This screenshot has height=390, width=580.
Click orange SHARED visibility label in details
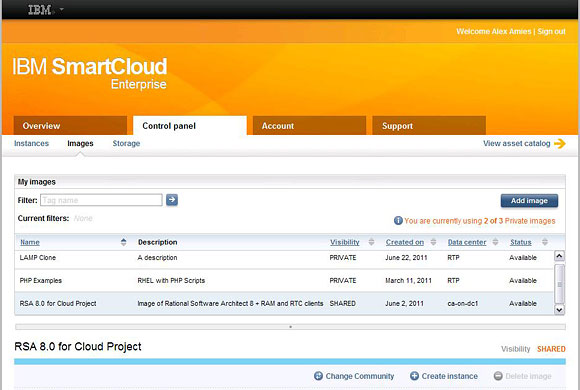pyautogui.click(x=551, y=349)
